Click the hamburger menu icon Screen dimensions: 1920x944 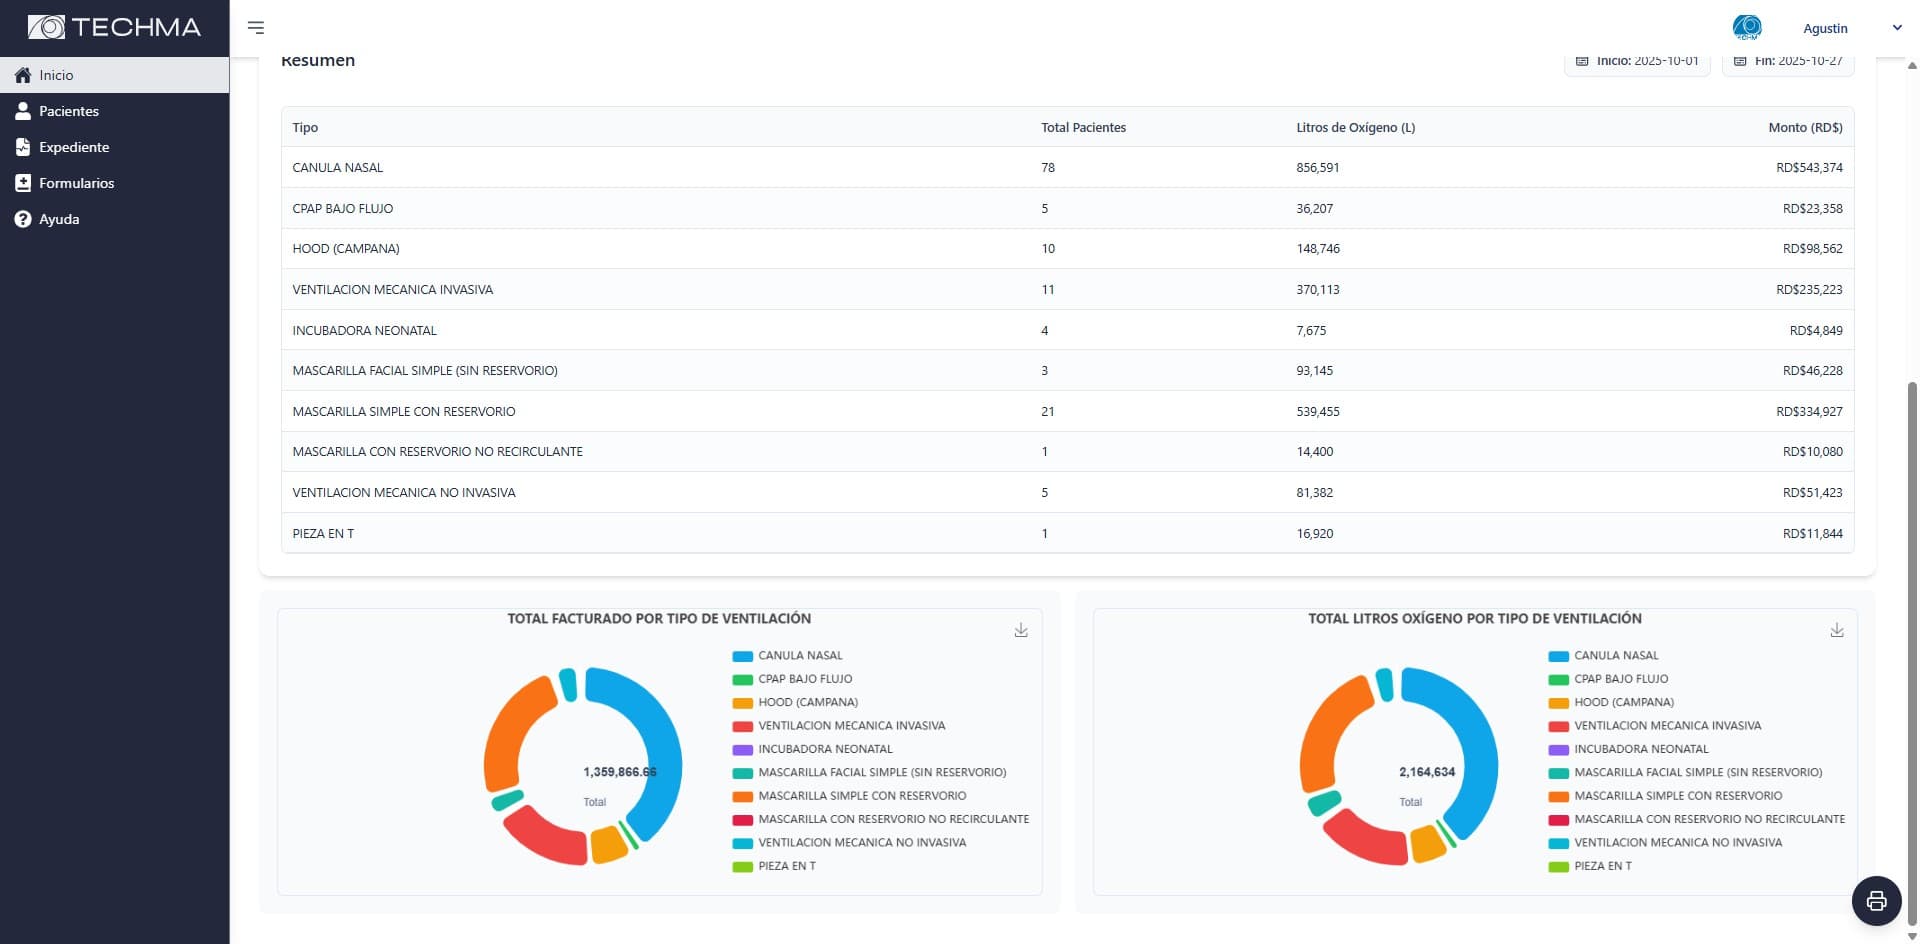coord(256,28)
